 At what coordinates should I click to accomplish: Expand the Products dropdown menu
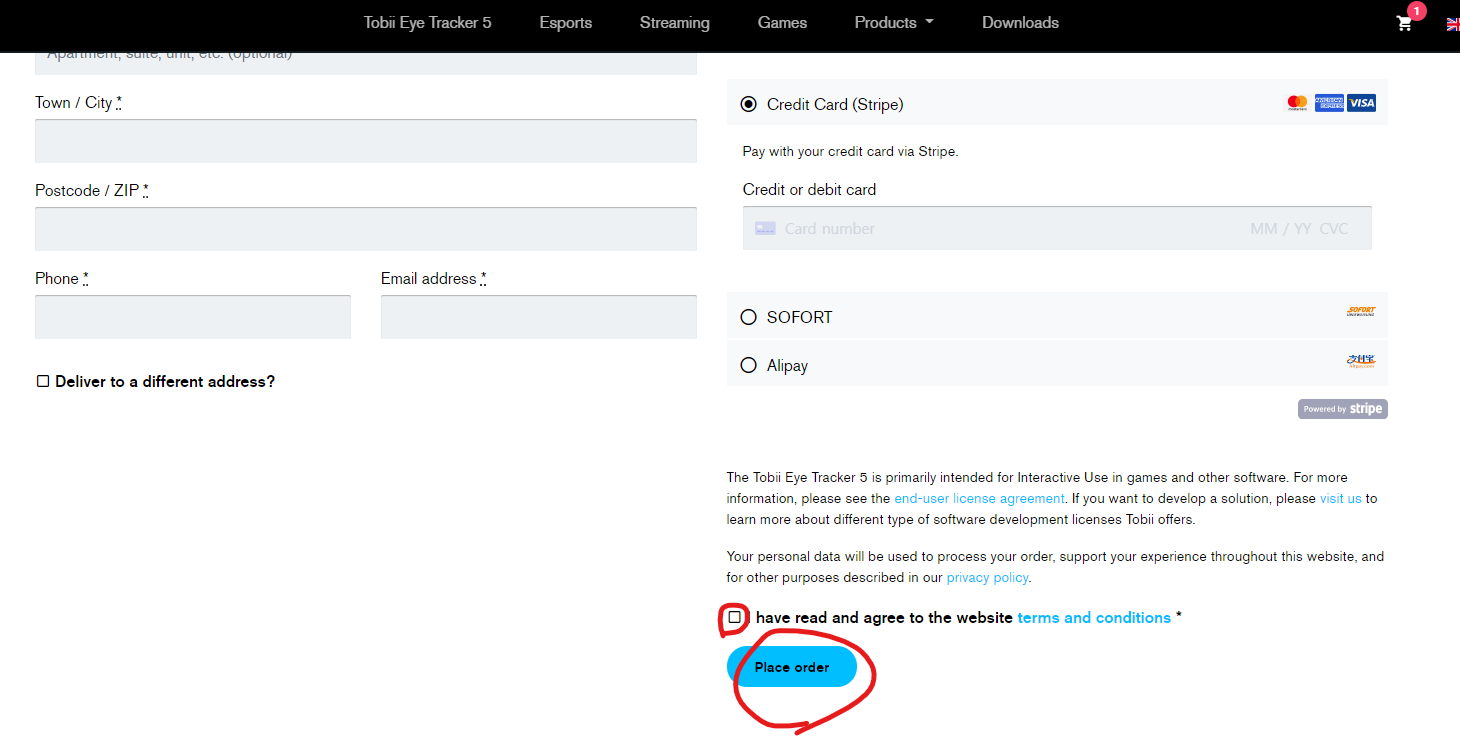coord(894,23)
